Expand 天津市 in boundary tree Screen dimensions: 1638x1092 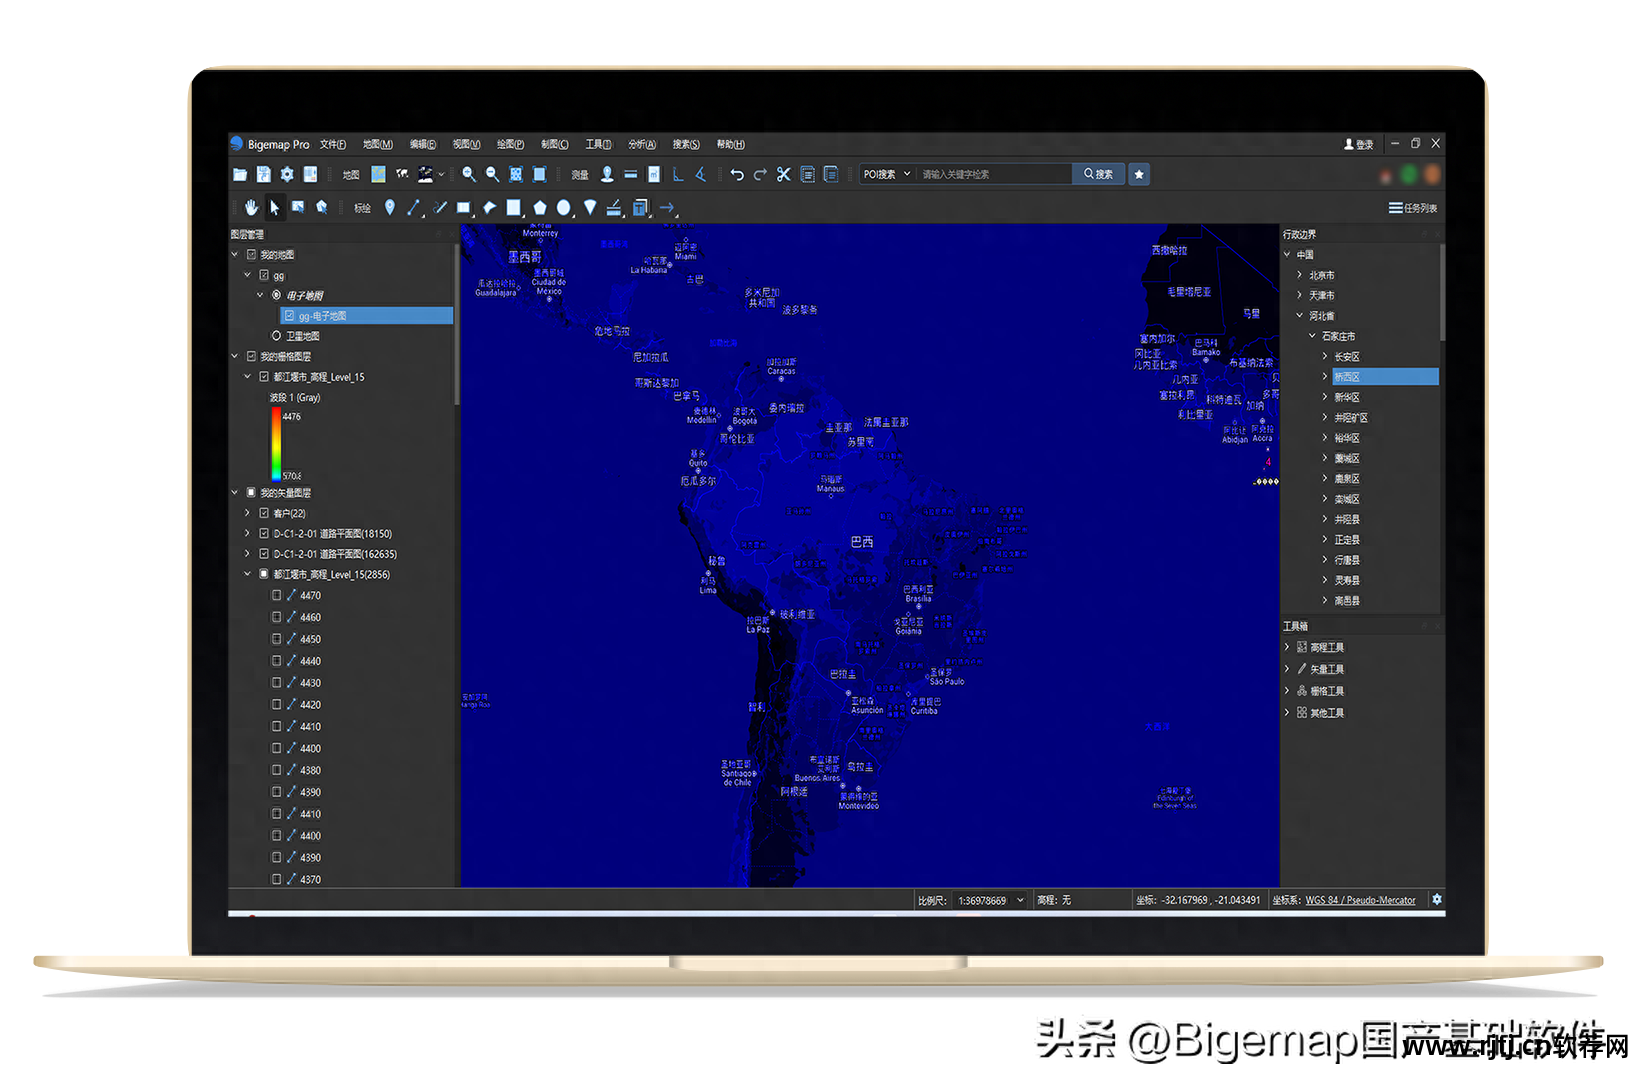(1299, 295)
